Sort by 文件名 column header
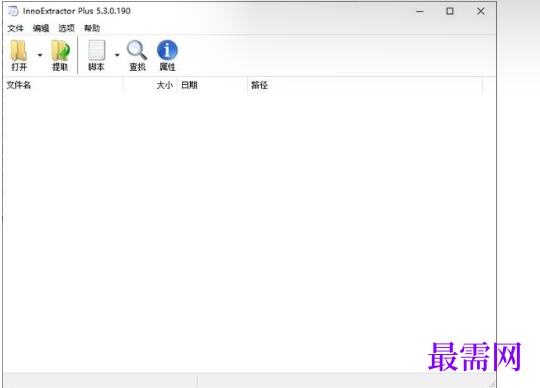This screenshot has width=540, height=388. [x=63, y=85]
